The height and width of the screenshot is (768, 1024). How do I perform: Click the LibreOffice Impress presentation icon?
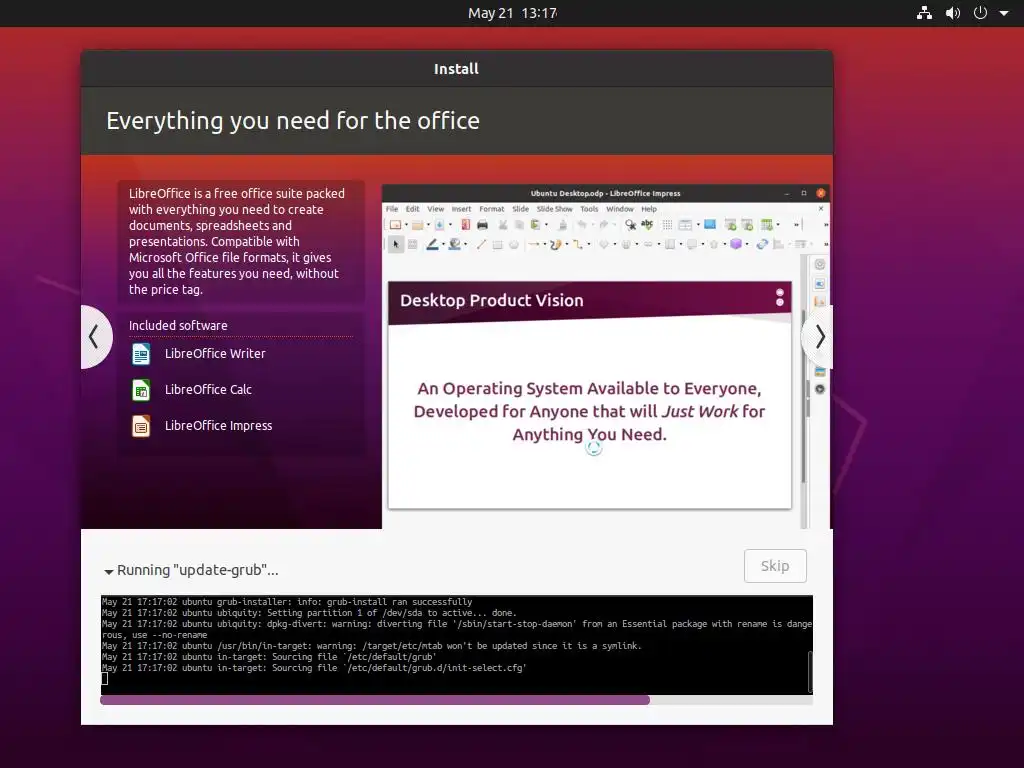click(x=141, y=426)
